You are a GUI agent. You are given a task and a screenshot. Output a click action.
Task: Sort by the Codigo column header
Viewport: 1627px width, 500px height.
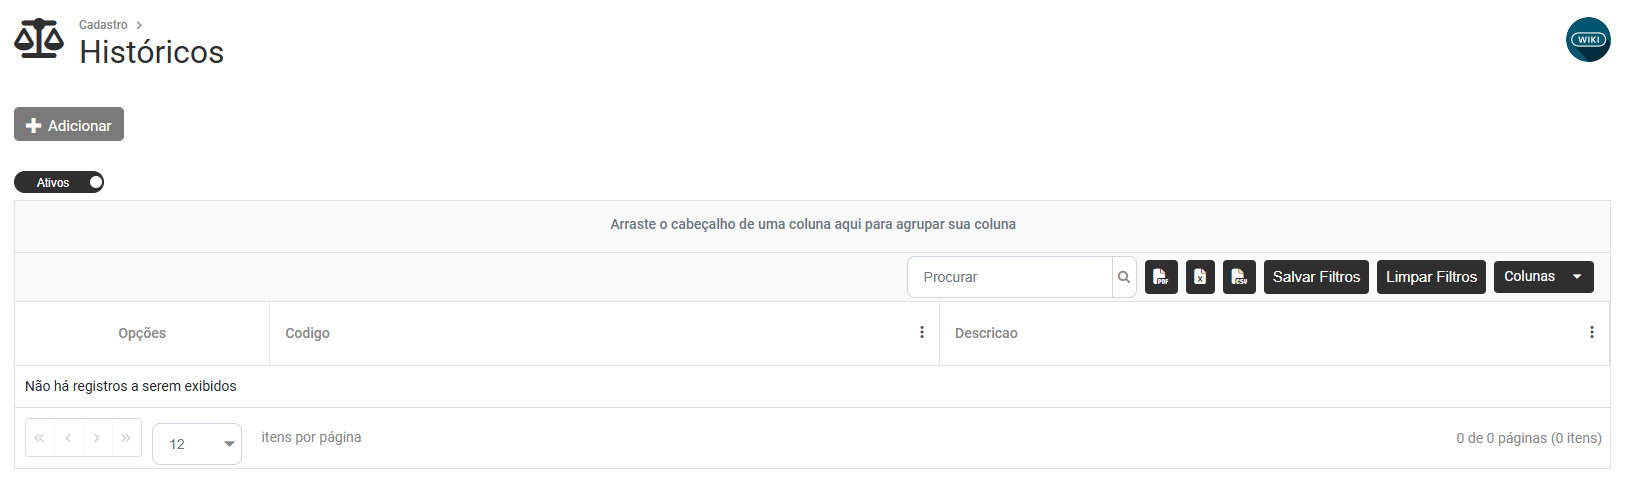click(x=308, y=333)
